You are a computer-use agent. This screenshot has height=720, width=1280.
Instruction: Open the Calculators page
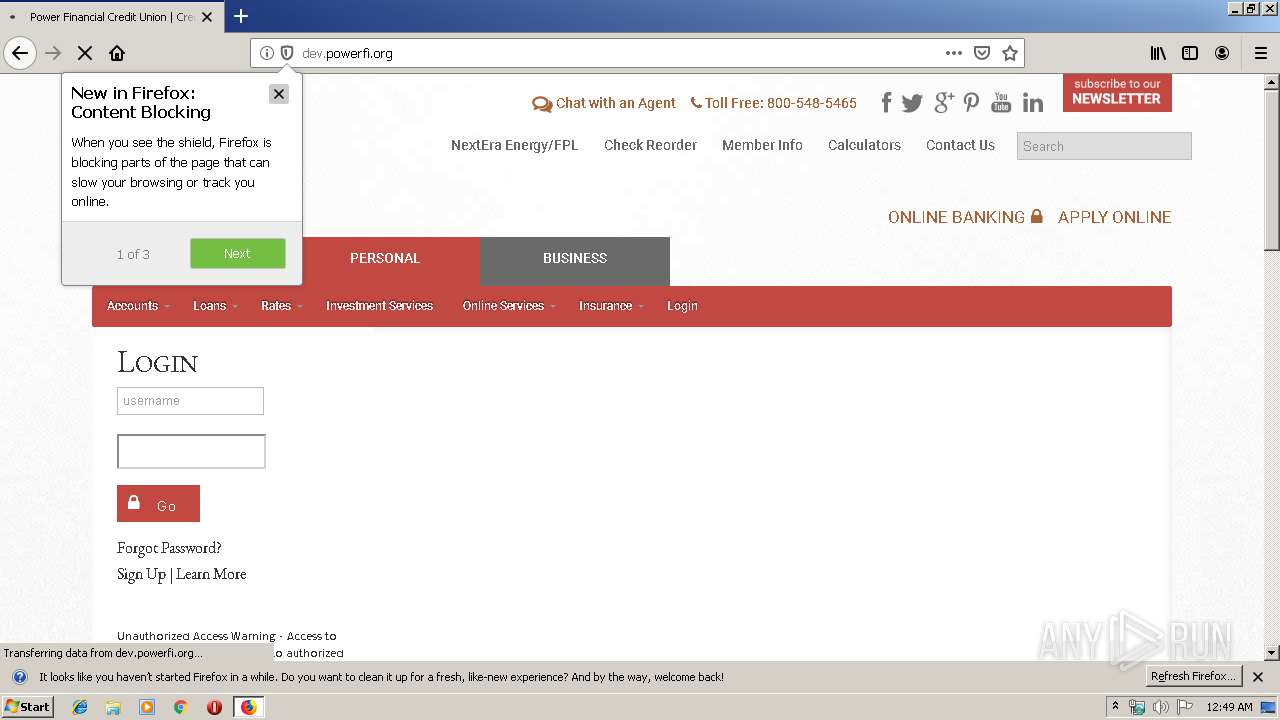[864, 145]
